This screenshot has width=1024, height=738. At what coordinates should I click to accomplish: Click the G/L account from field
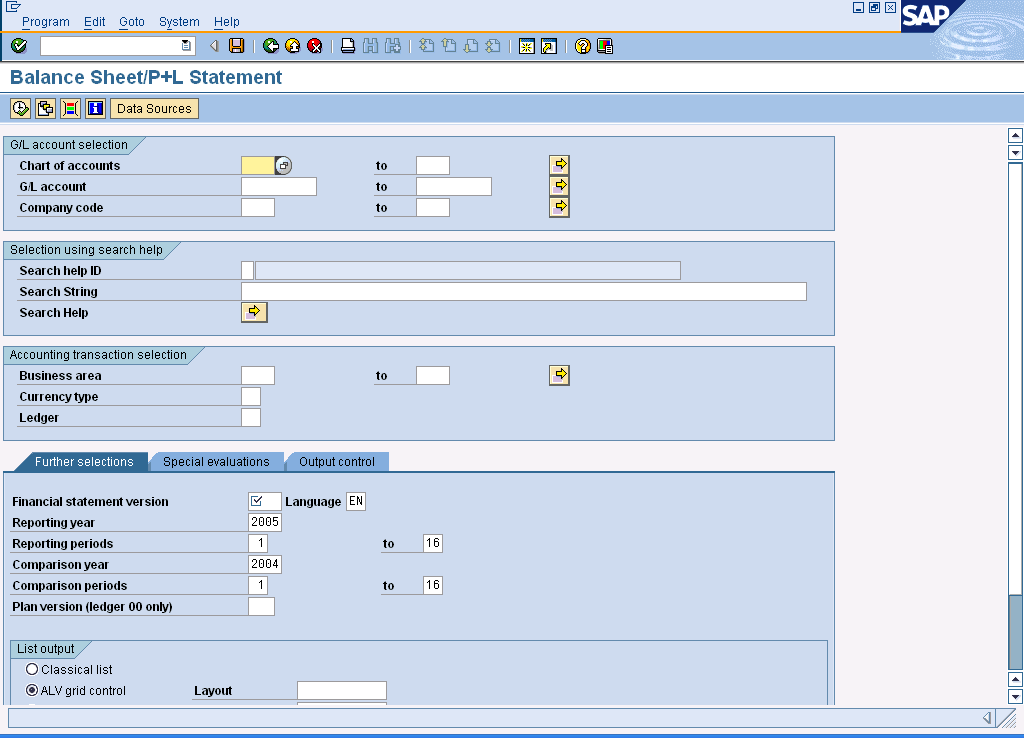tap(279, 187)
